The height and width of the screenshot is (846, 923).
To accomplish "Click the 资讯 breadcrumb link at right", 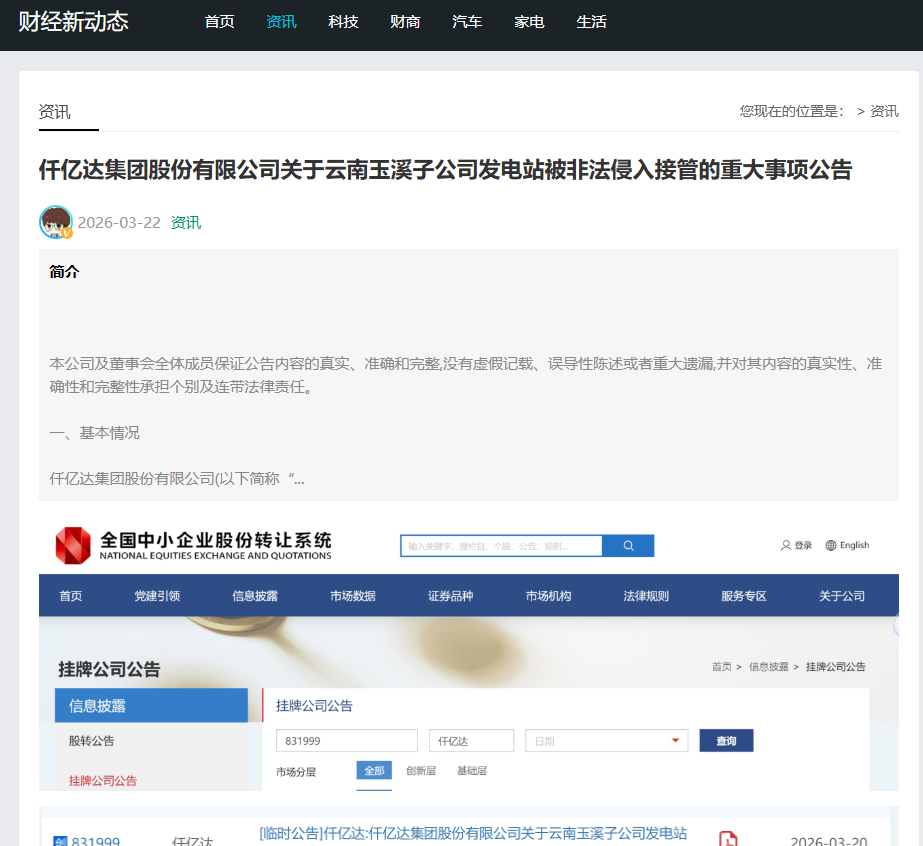I will [884, 111].
